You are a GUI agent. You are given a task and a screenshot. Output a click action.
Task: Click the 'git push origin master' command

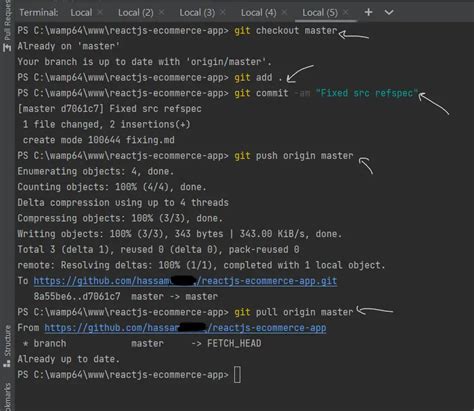click(x=293, y=156)
